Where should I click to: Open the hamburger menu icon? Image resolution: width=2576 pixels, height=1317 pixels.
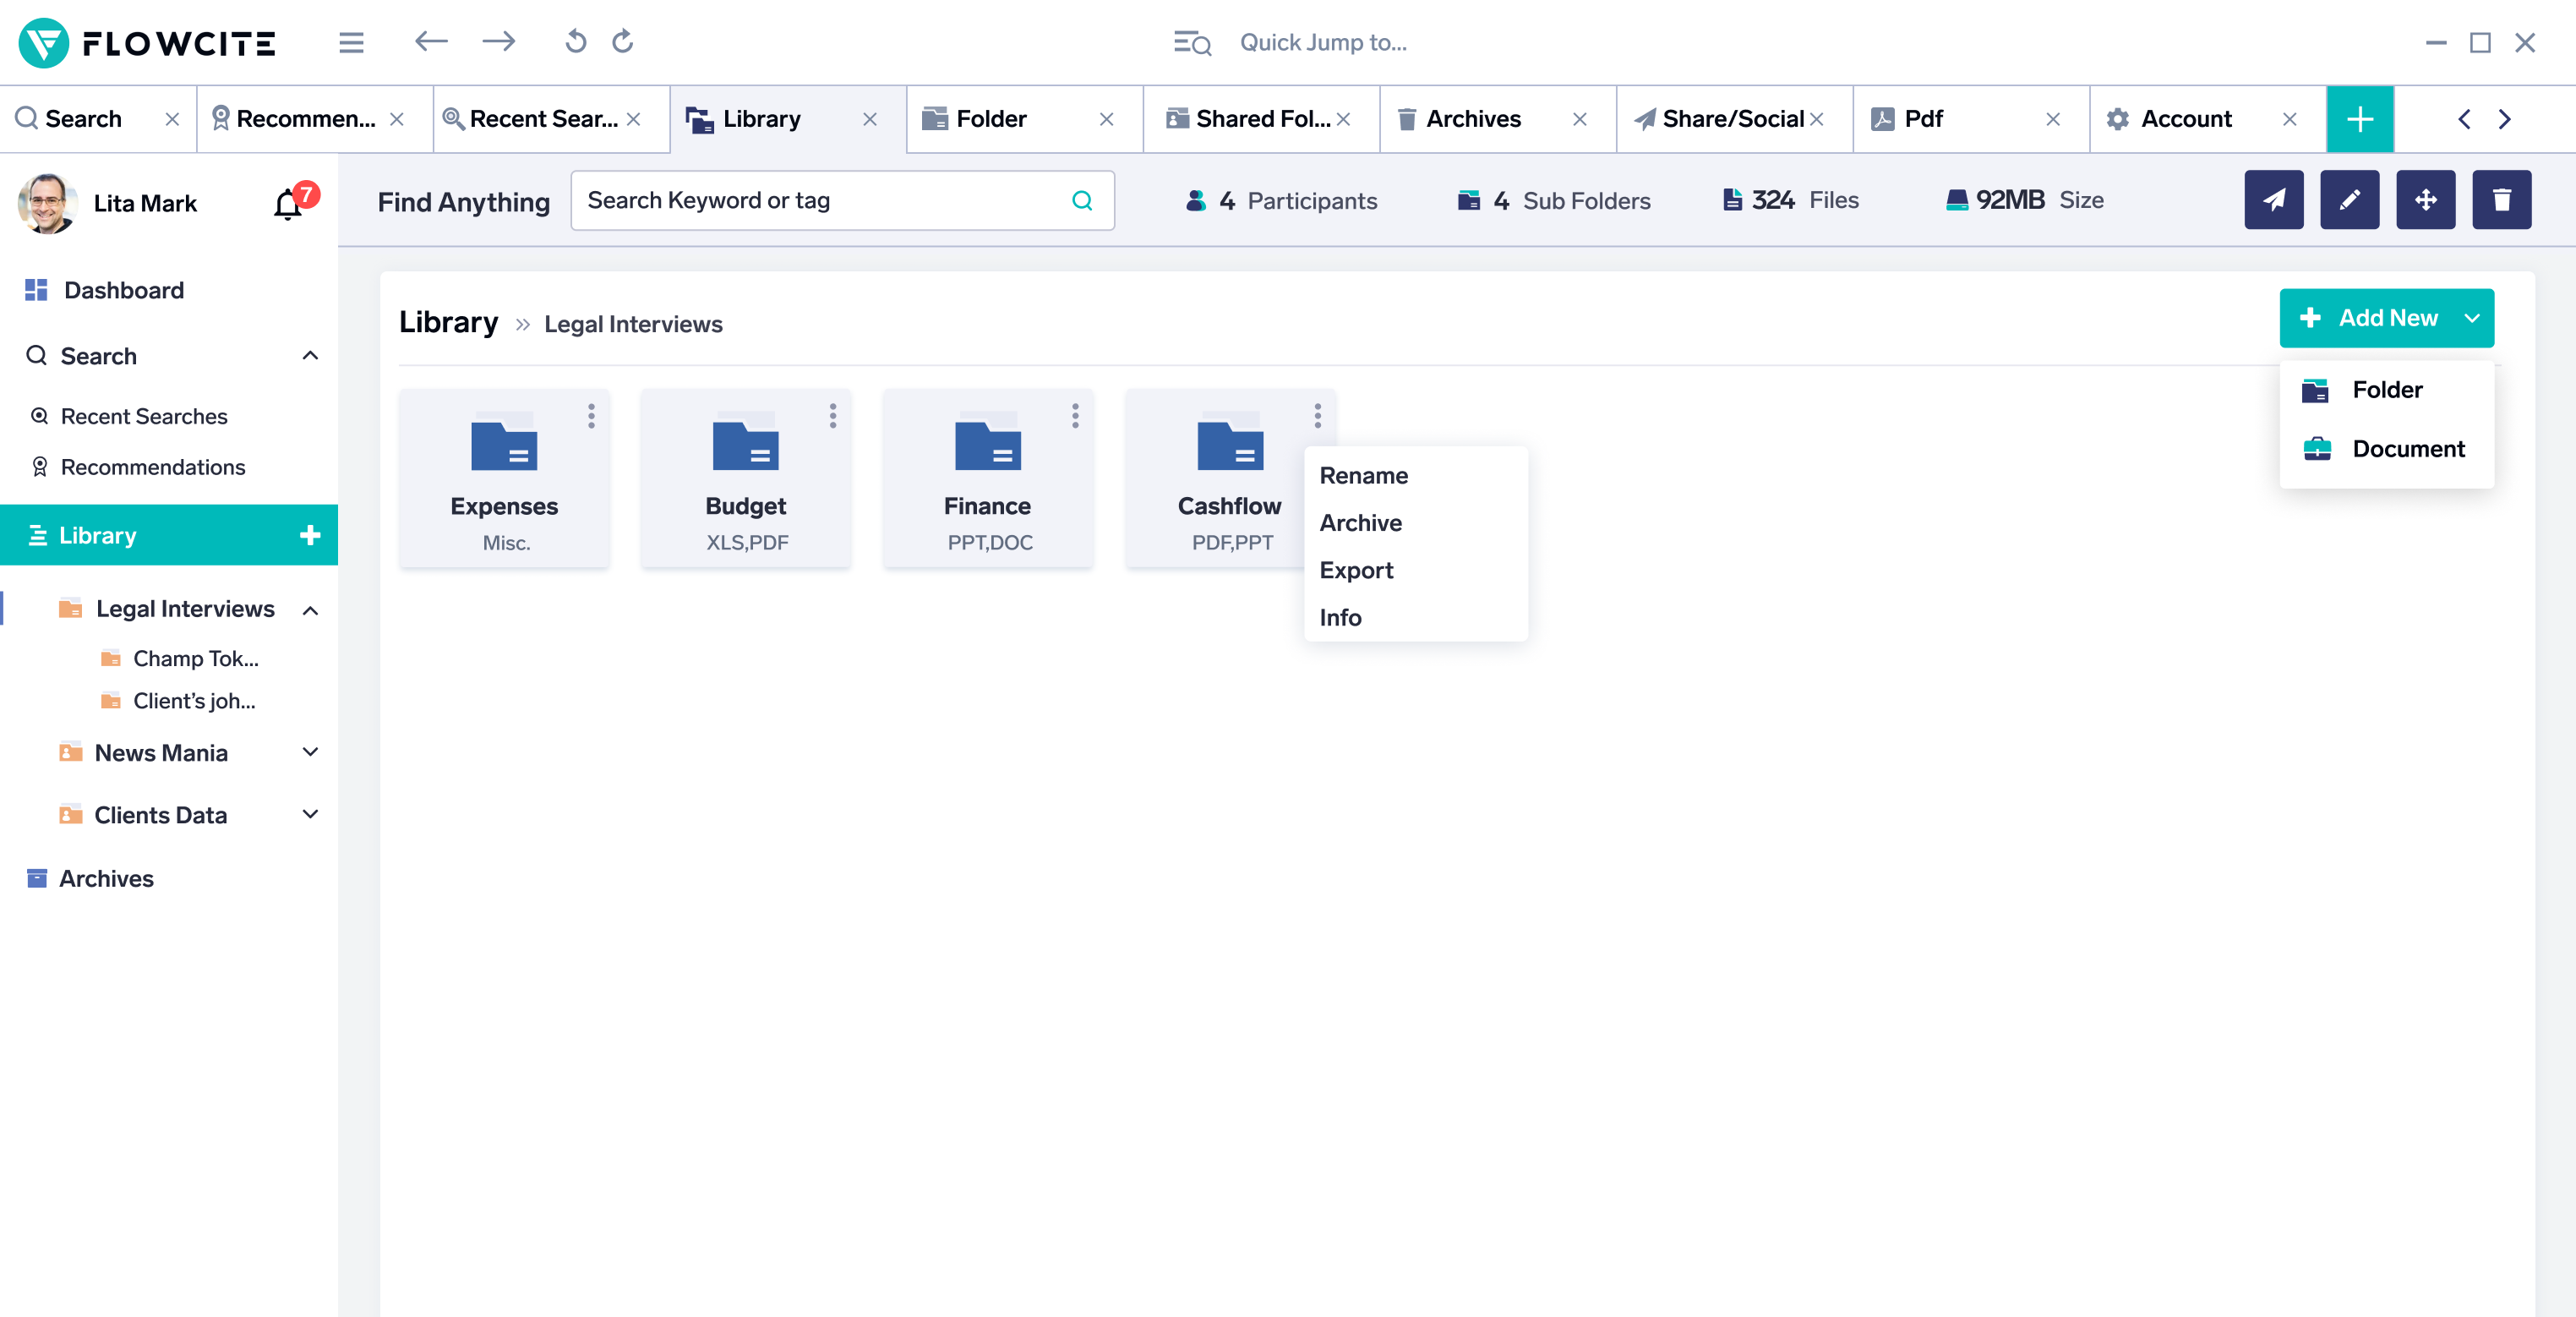351,42
